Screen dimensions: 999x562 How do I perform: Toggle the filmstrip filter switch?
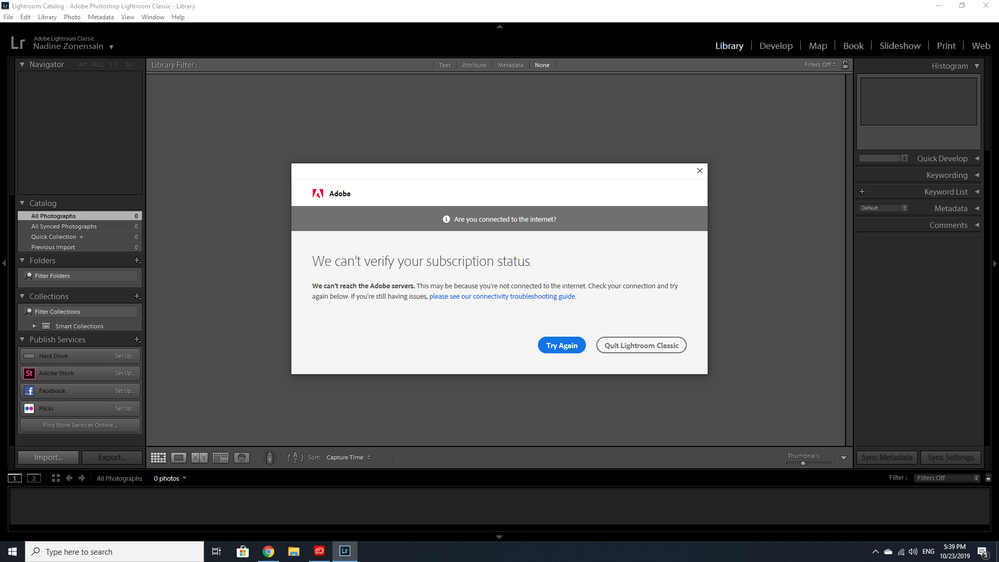click(x=988, y=478)
